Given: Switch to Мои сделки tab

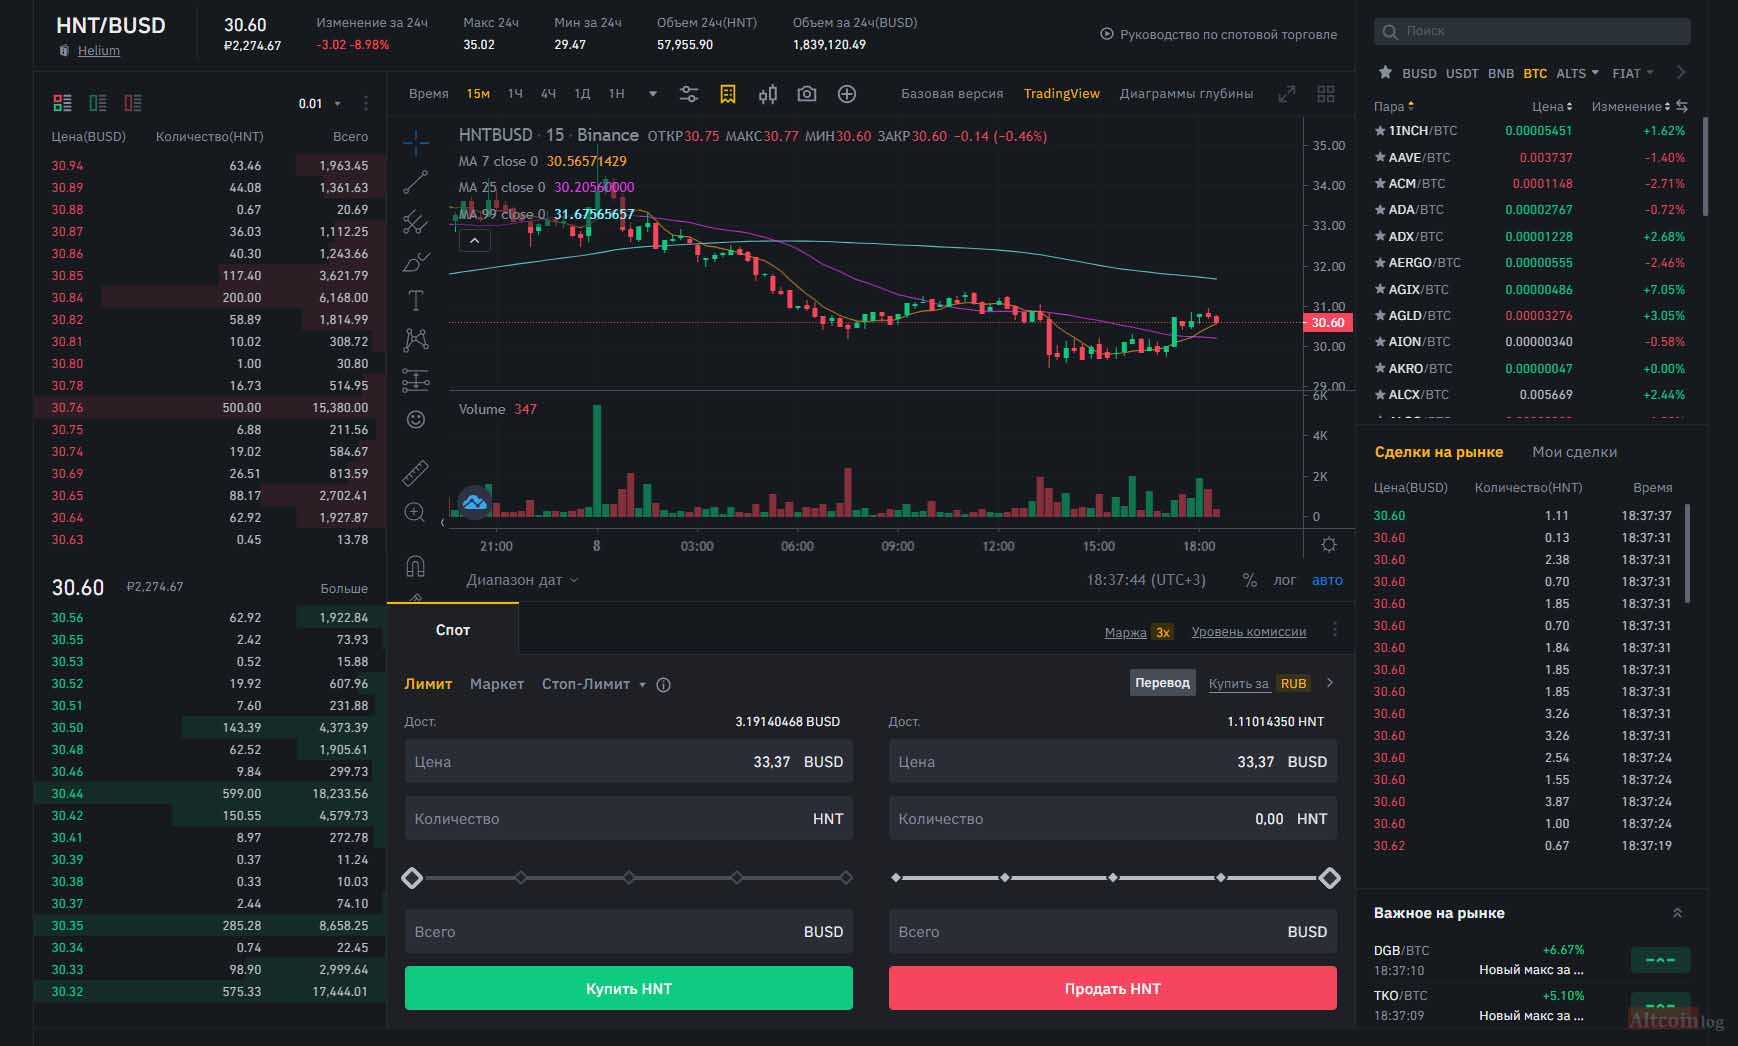Looking at the screenshot, I should pyautogui.click(x=1574, y=452).
